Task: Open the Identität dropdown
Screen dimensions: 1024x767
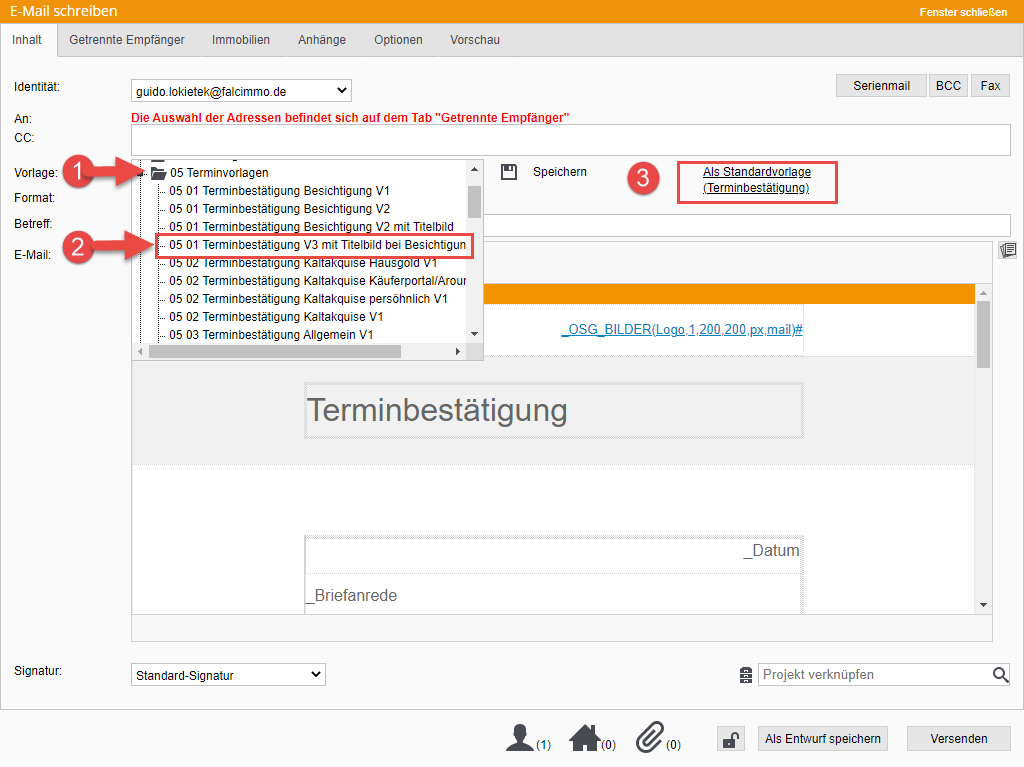Action: coord(241,91)
